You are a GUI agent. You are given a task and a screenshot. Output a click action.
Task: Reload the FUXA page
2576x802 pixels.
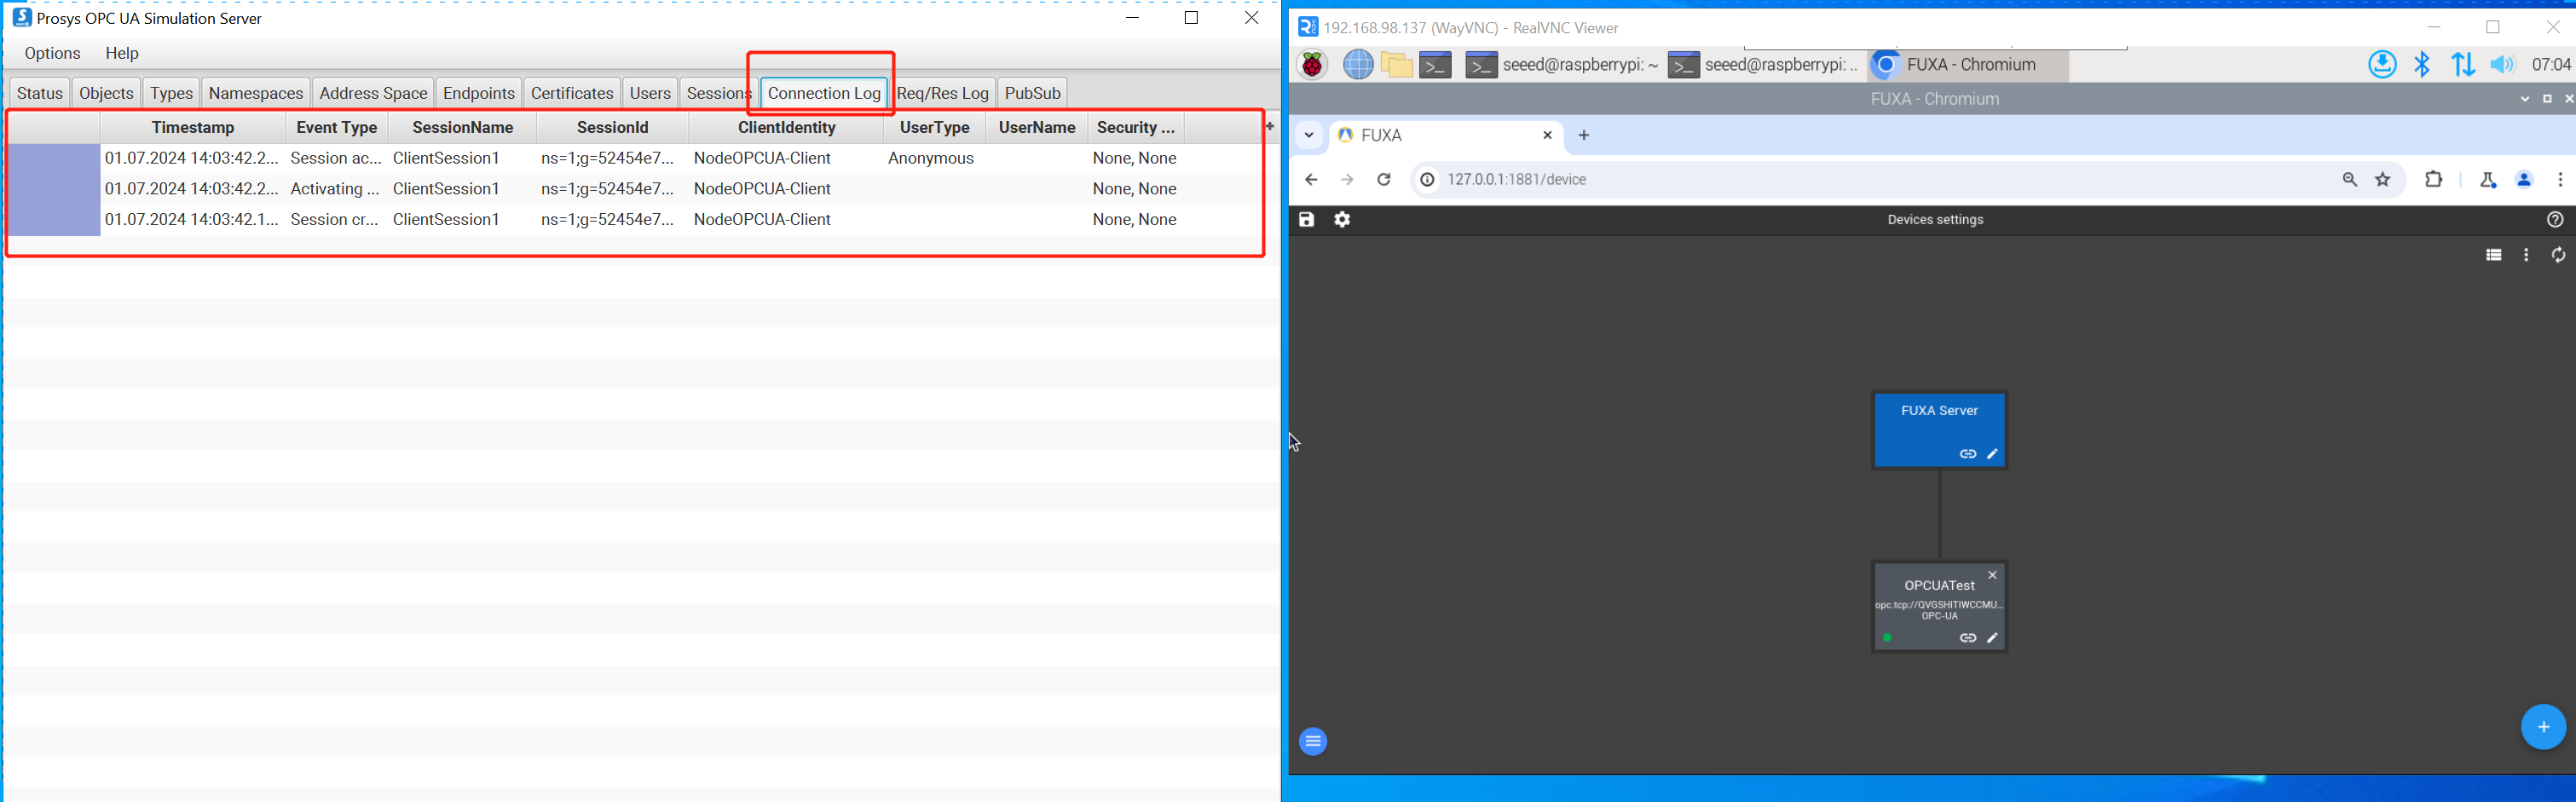click(x=1384, y=180)
